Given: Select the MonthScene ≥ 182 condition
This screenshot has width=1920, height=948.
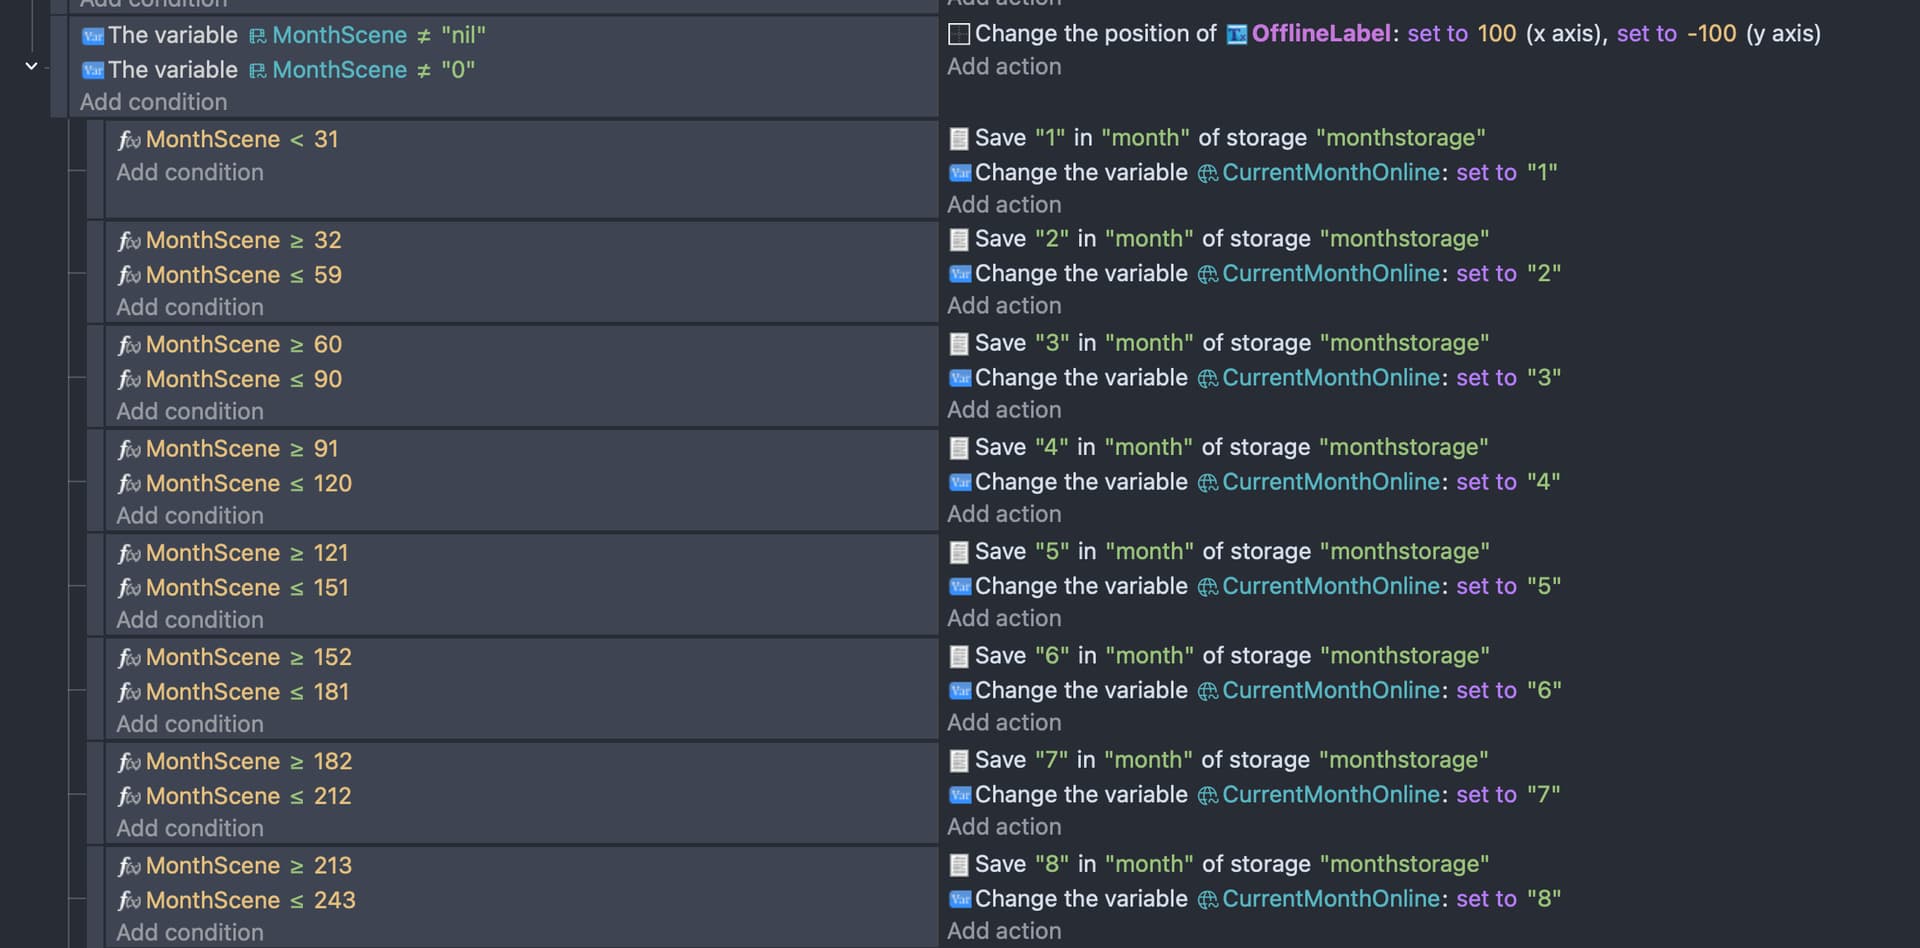Looking at the screenshot, I should [x=248, y=762].
